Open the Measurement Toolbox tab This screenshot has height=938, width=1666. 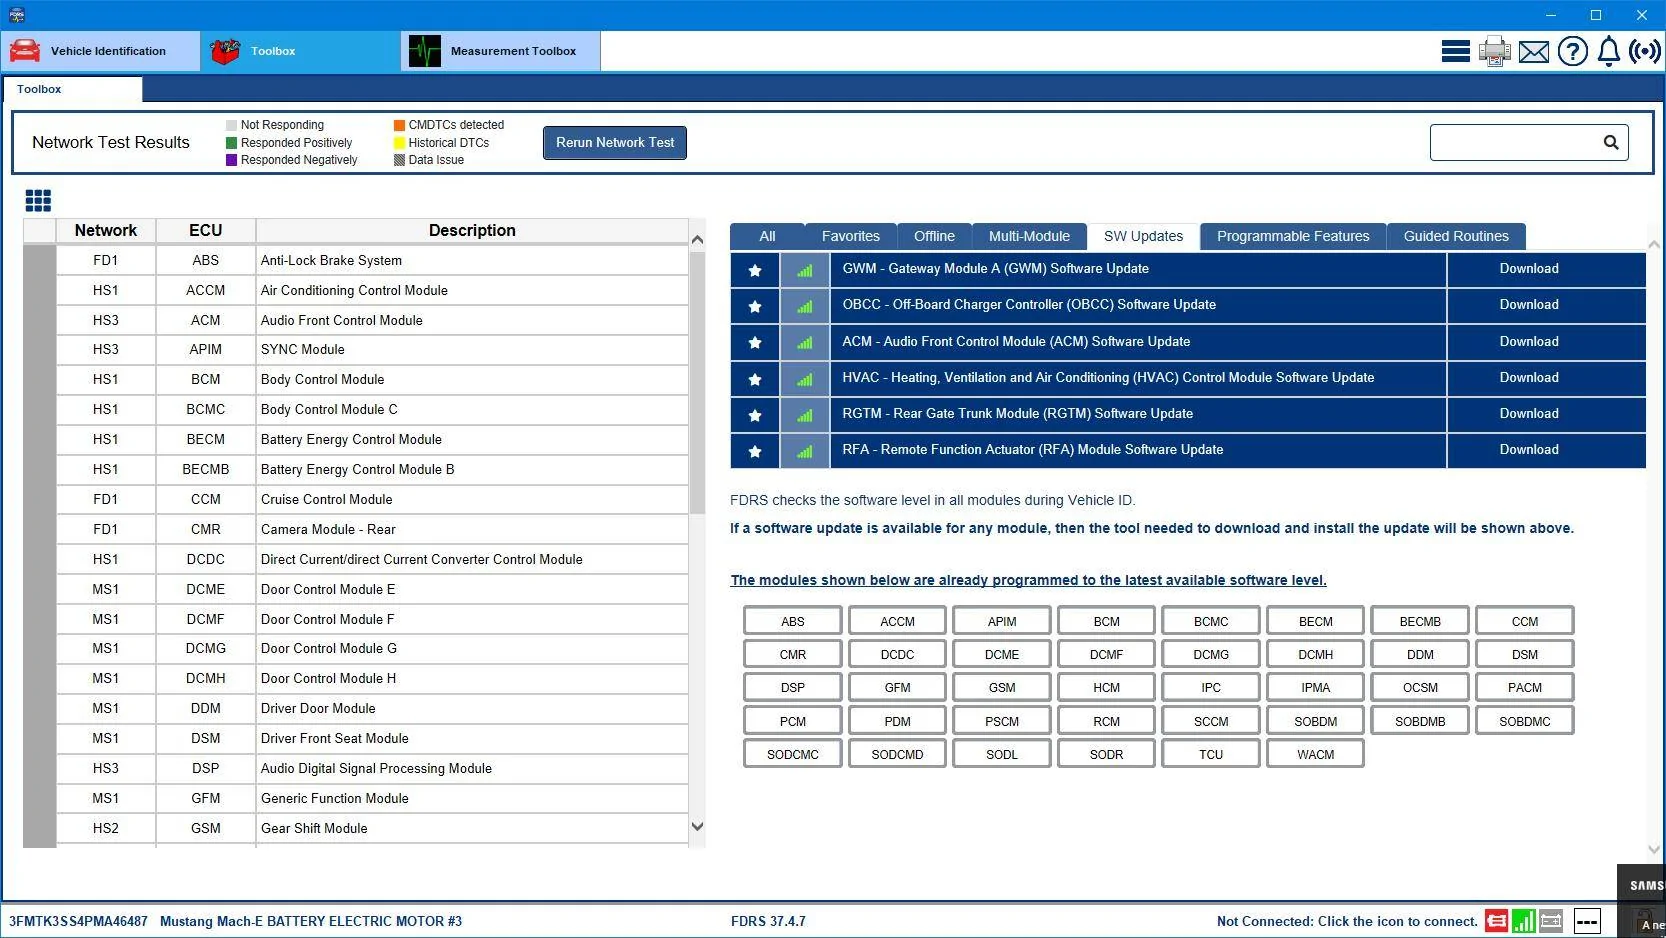[501, 51]
